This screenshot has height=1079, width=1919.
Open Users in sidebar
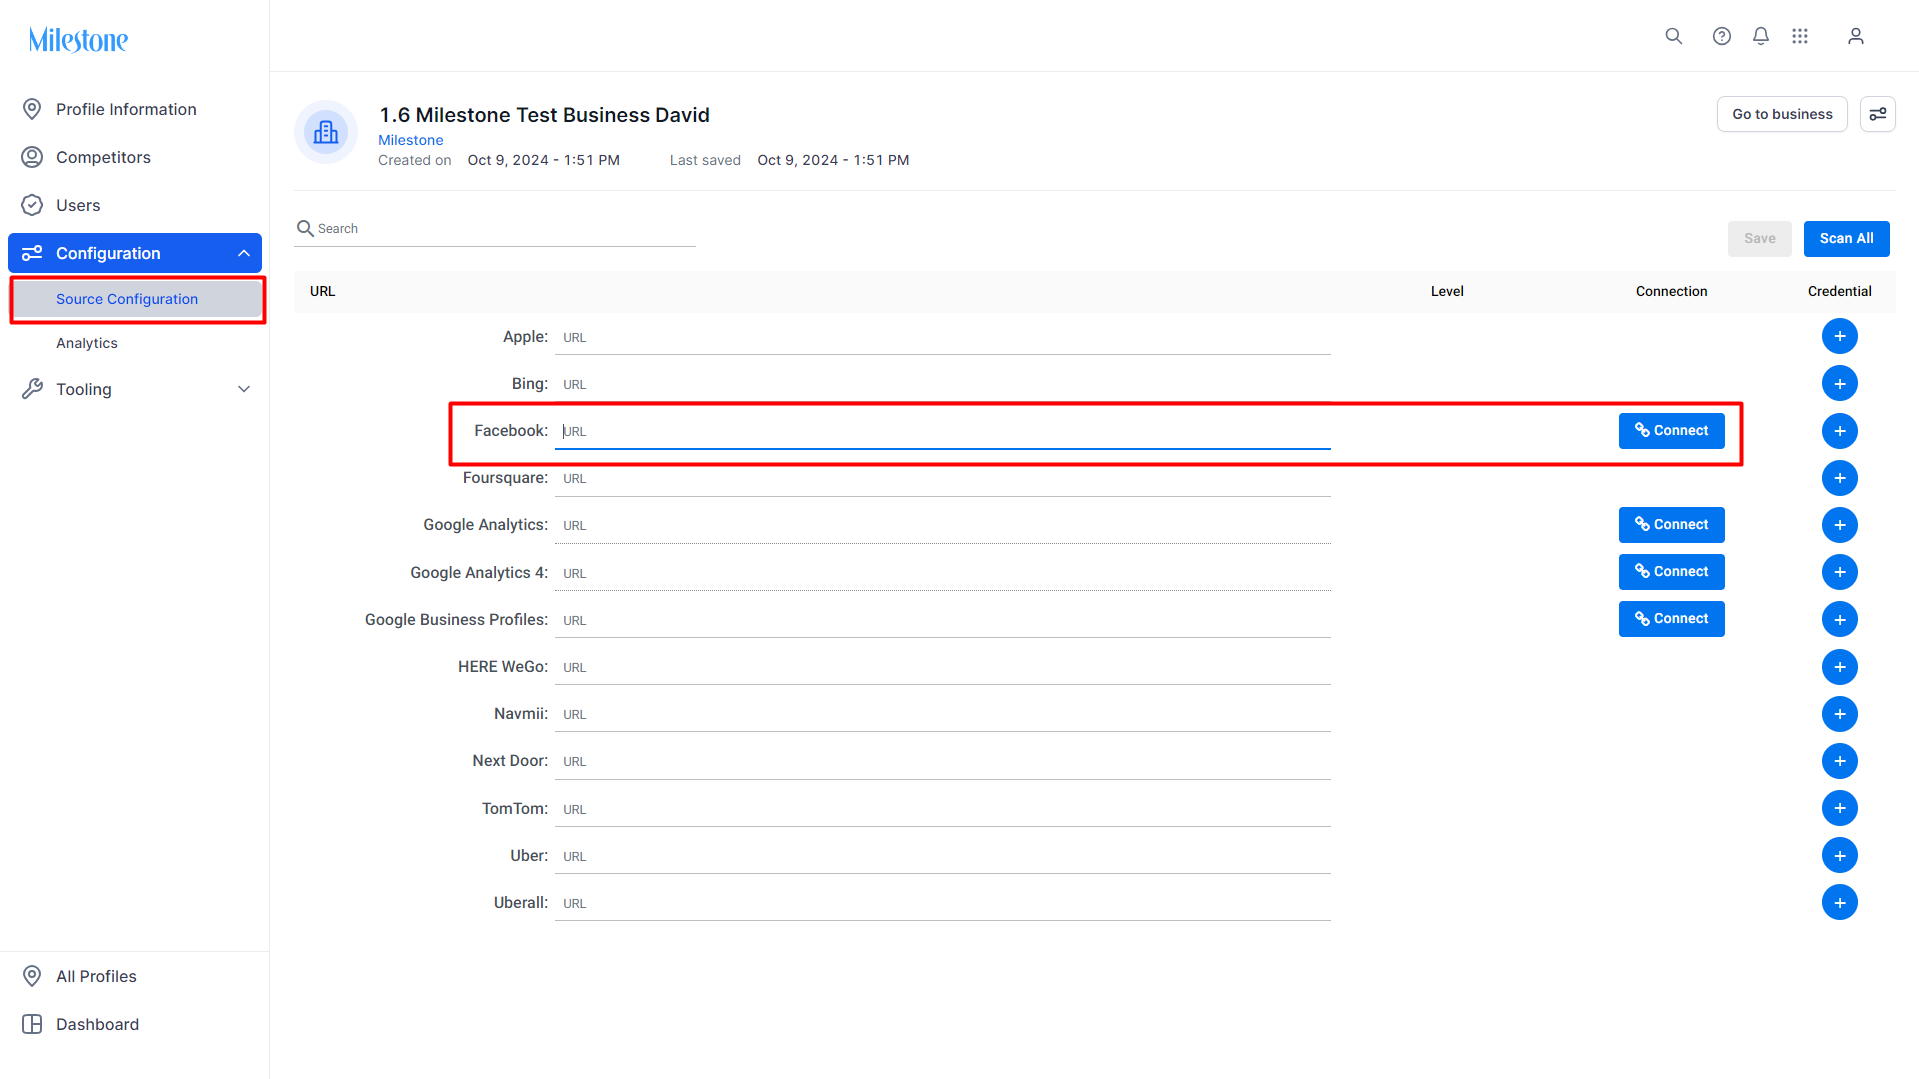135,205
